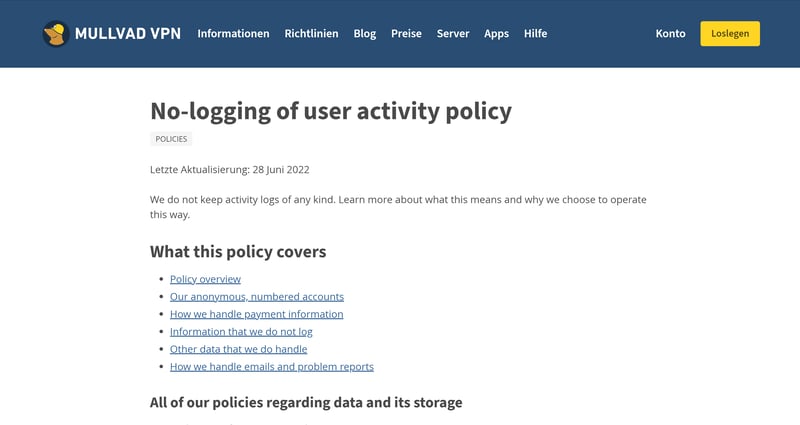Go to the Blog page
Image resolution: width=800 pixels, height=425 pixels.
[365, 33]
